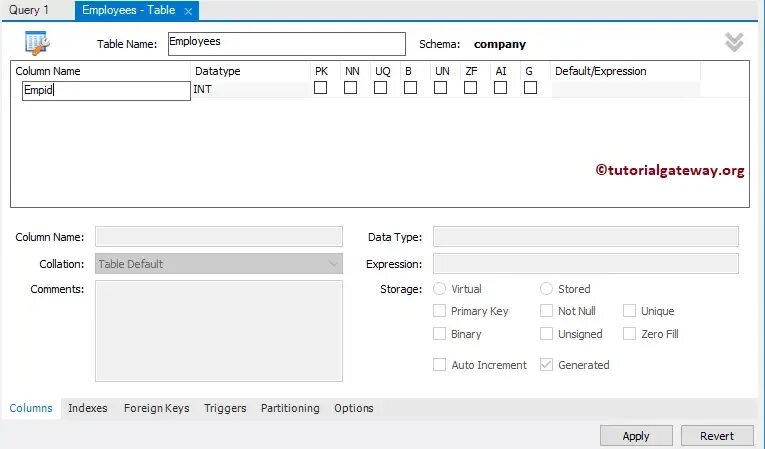Image resolution: width=765 pixels, height=449 pixels.
Task: Check the UN checkbox for Empid
Action: [x=441, y=88]
